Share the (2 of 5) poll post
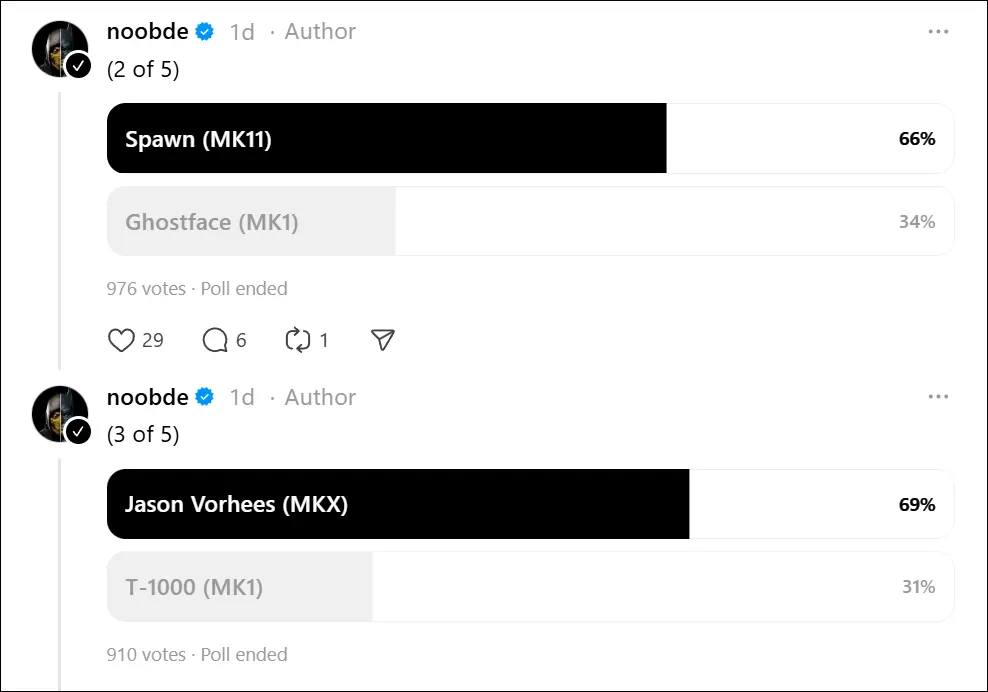 point(382,341)
